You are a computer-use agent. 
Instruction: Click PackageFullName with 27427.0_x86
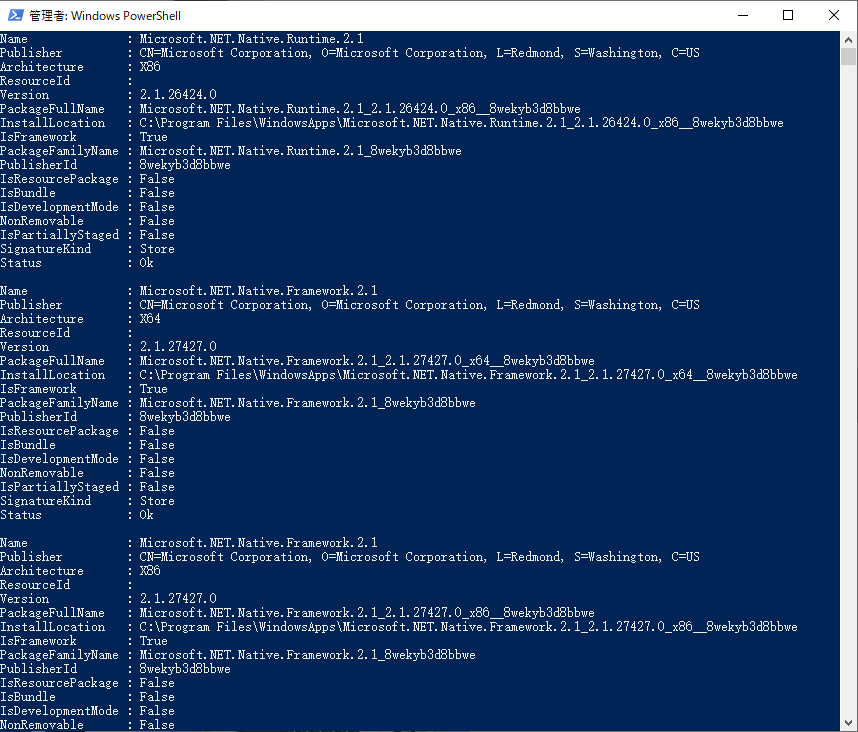coord(367,613)
